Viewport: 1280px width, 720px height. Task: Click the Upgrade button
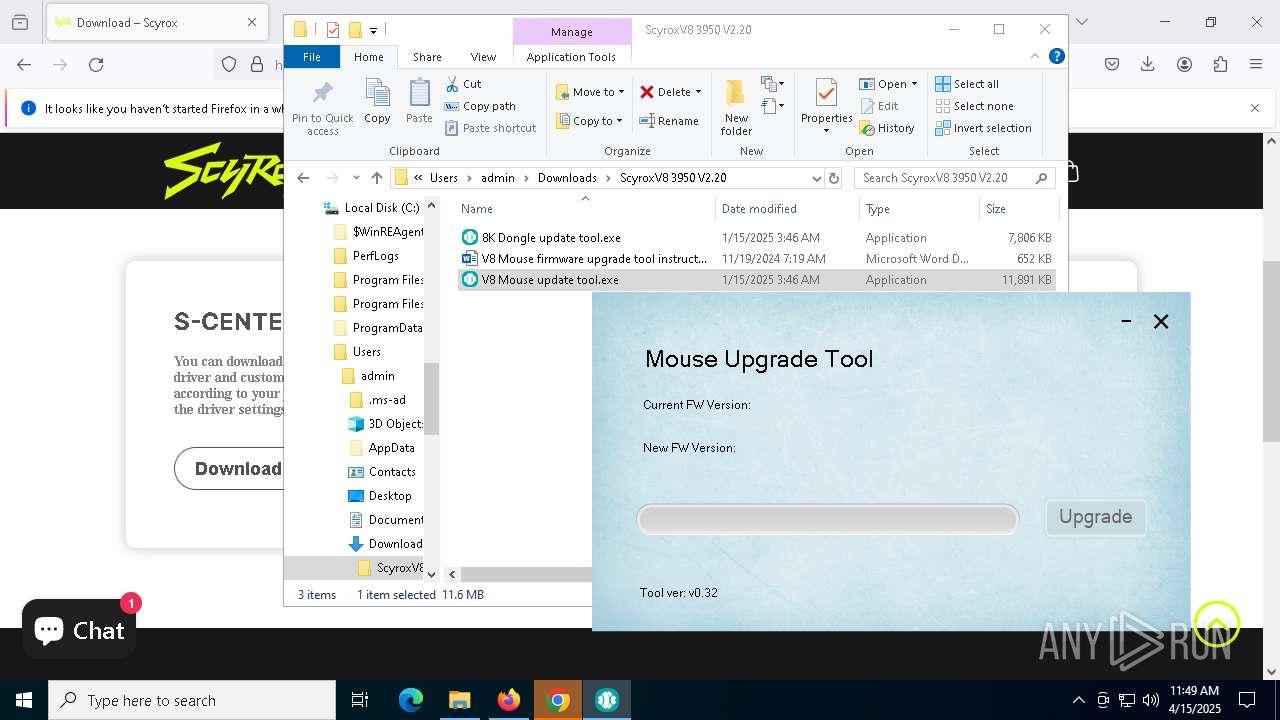(1095, 517)
